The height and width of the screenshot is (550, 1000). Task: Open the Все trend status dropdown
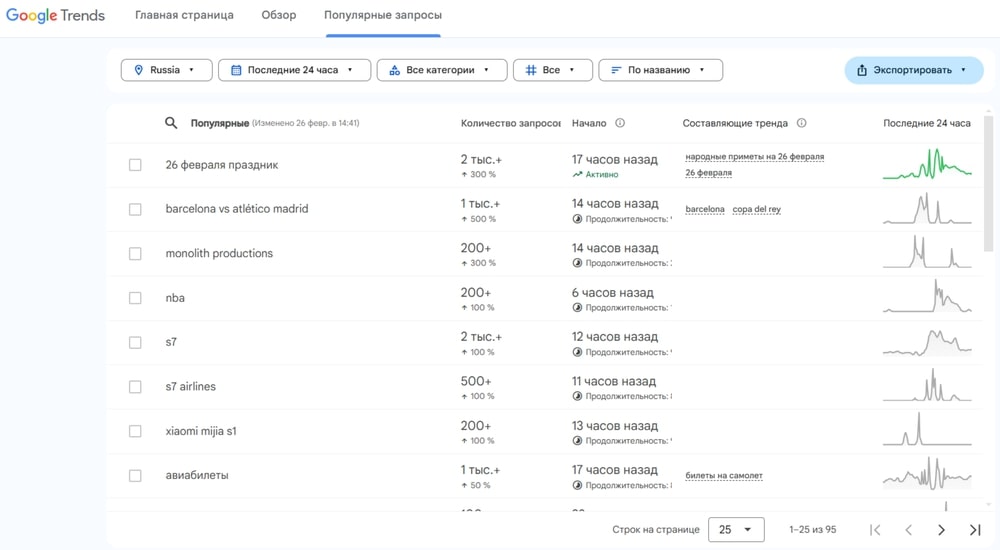[553, 70]
